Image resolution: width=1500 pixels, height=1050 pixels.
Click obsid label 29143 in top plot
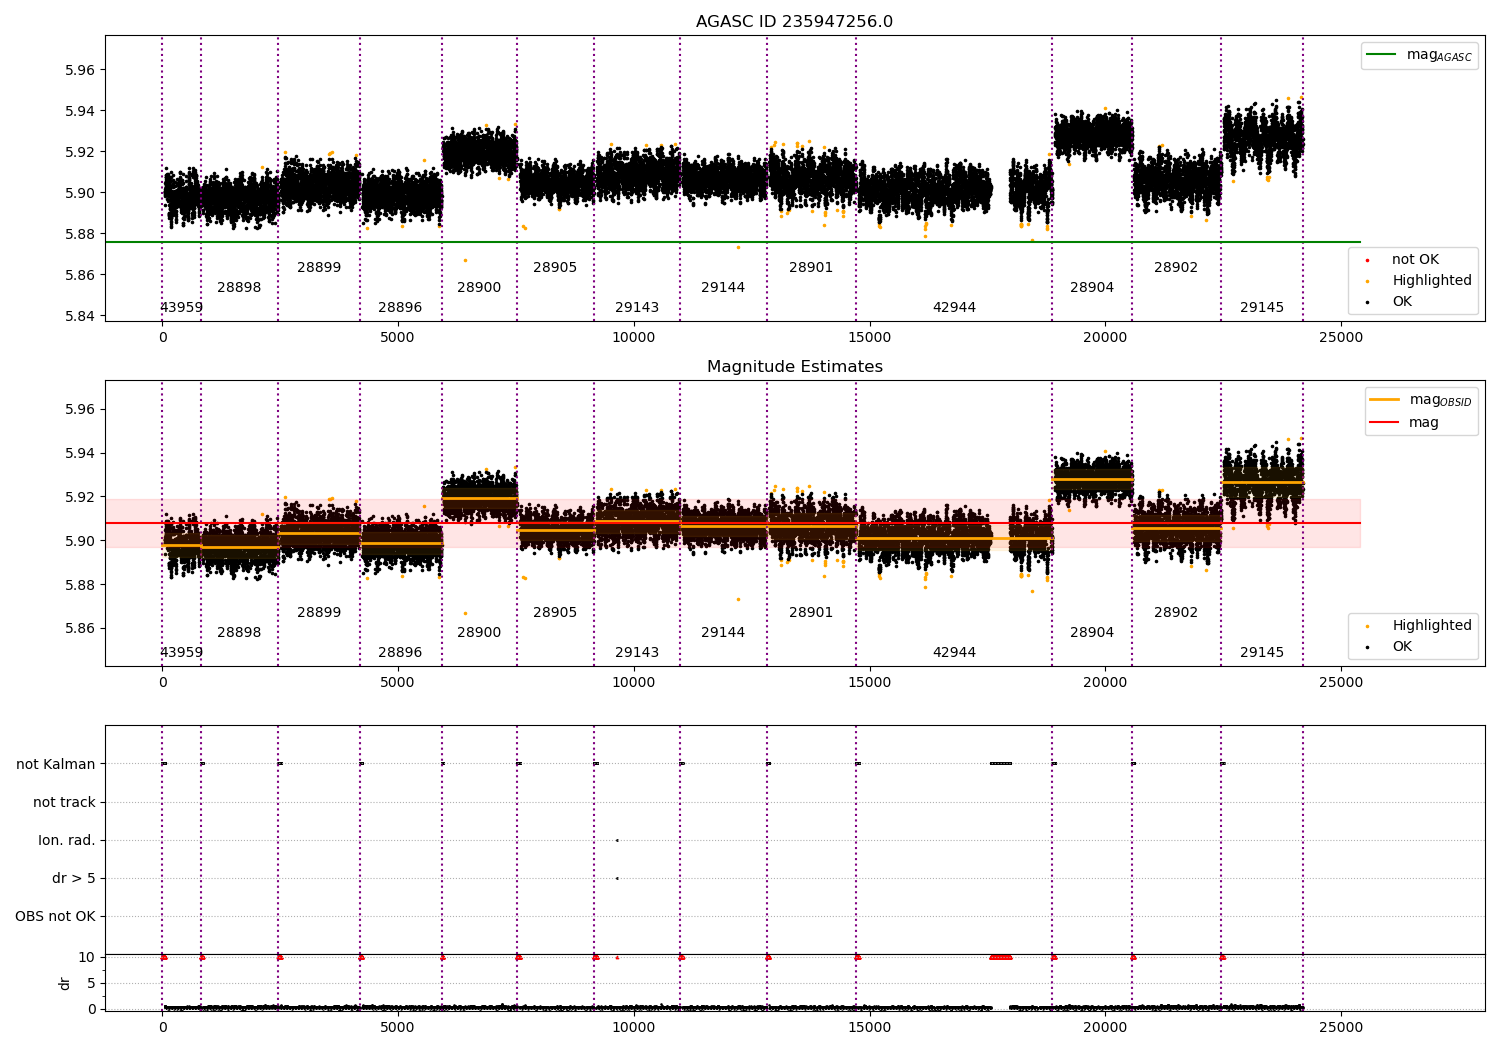(x=637, y=308)
